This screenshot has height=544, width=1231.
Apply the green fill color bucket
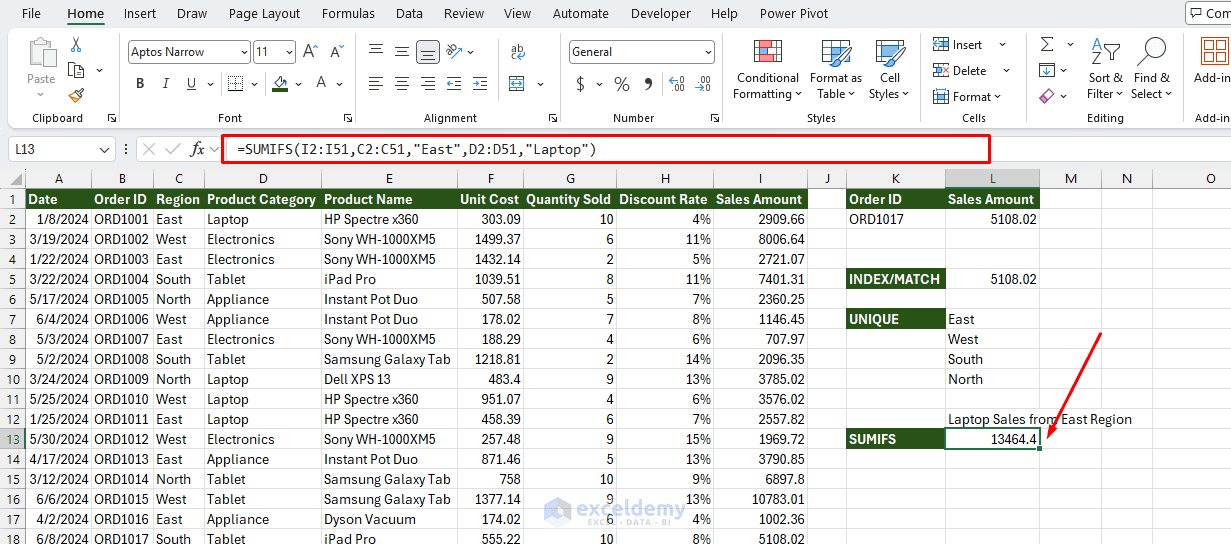[x=281, y=84]
